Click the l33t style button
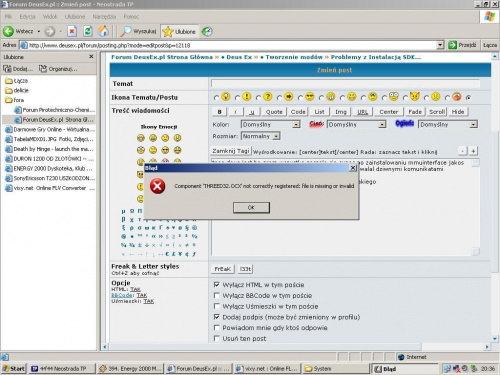Screen dimensions: 500x375 (x=245, y=269)
